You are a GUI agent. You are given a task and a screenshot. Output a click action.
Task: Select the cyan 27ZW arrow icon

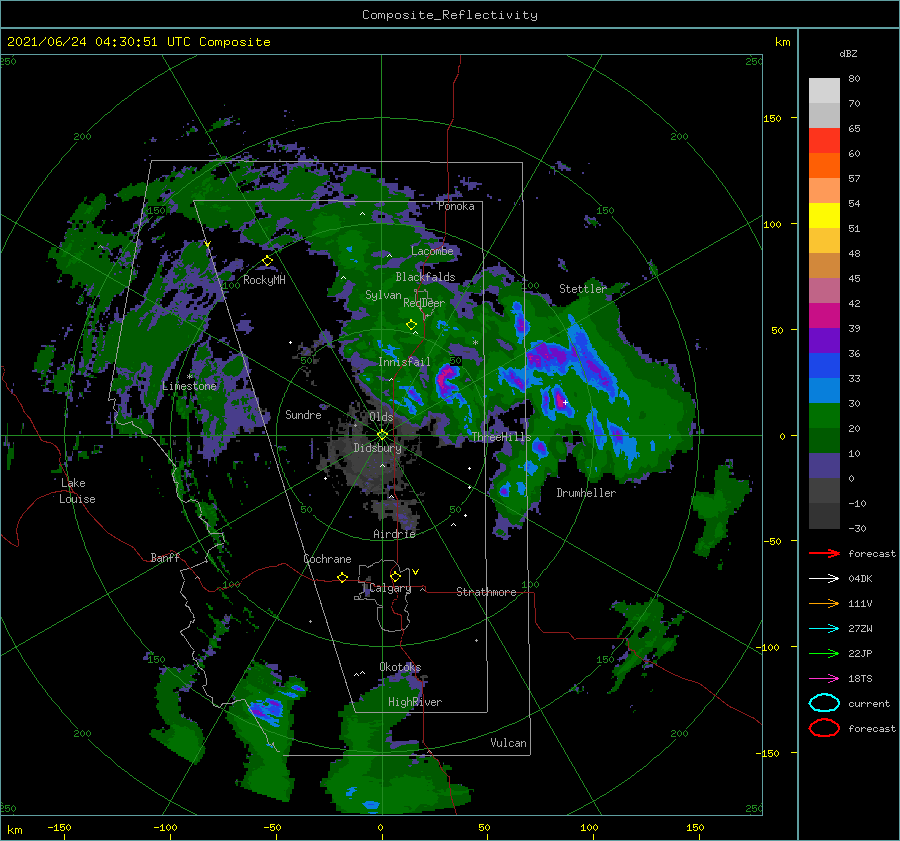pyautogui.click(x=824, y=629)
